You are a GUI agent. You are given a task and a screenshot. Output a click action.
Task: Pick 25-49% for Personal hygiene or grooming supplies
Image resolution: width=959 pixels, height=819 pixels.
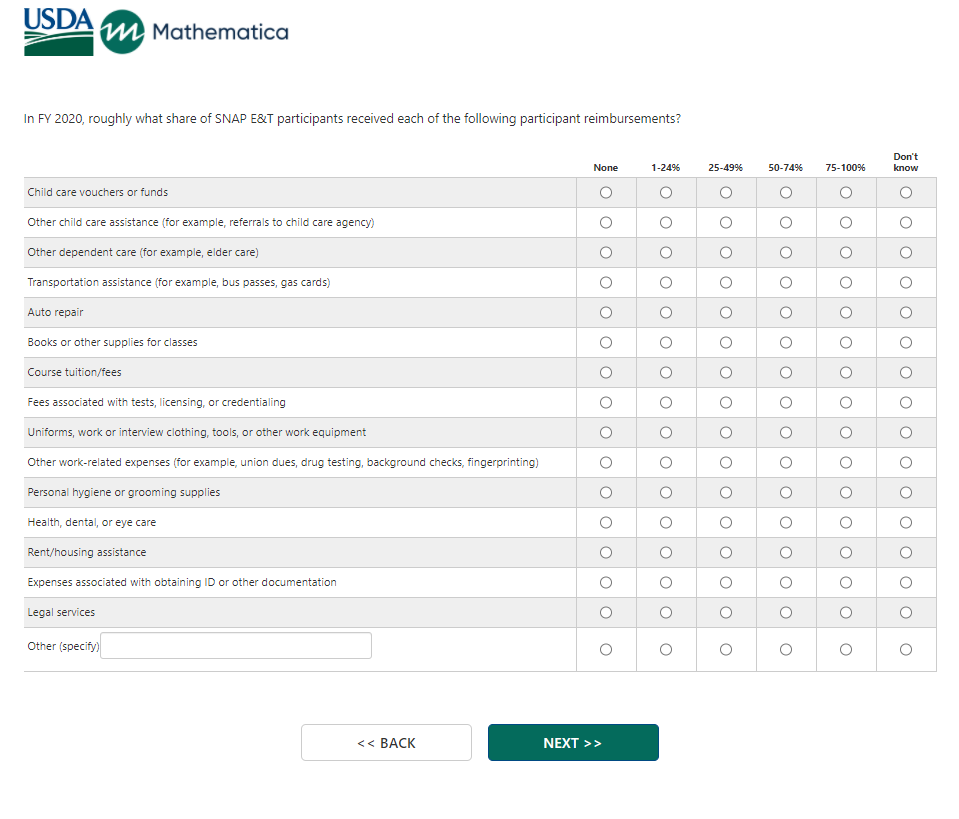pyautogui.click(x=726, y=493)
